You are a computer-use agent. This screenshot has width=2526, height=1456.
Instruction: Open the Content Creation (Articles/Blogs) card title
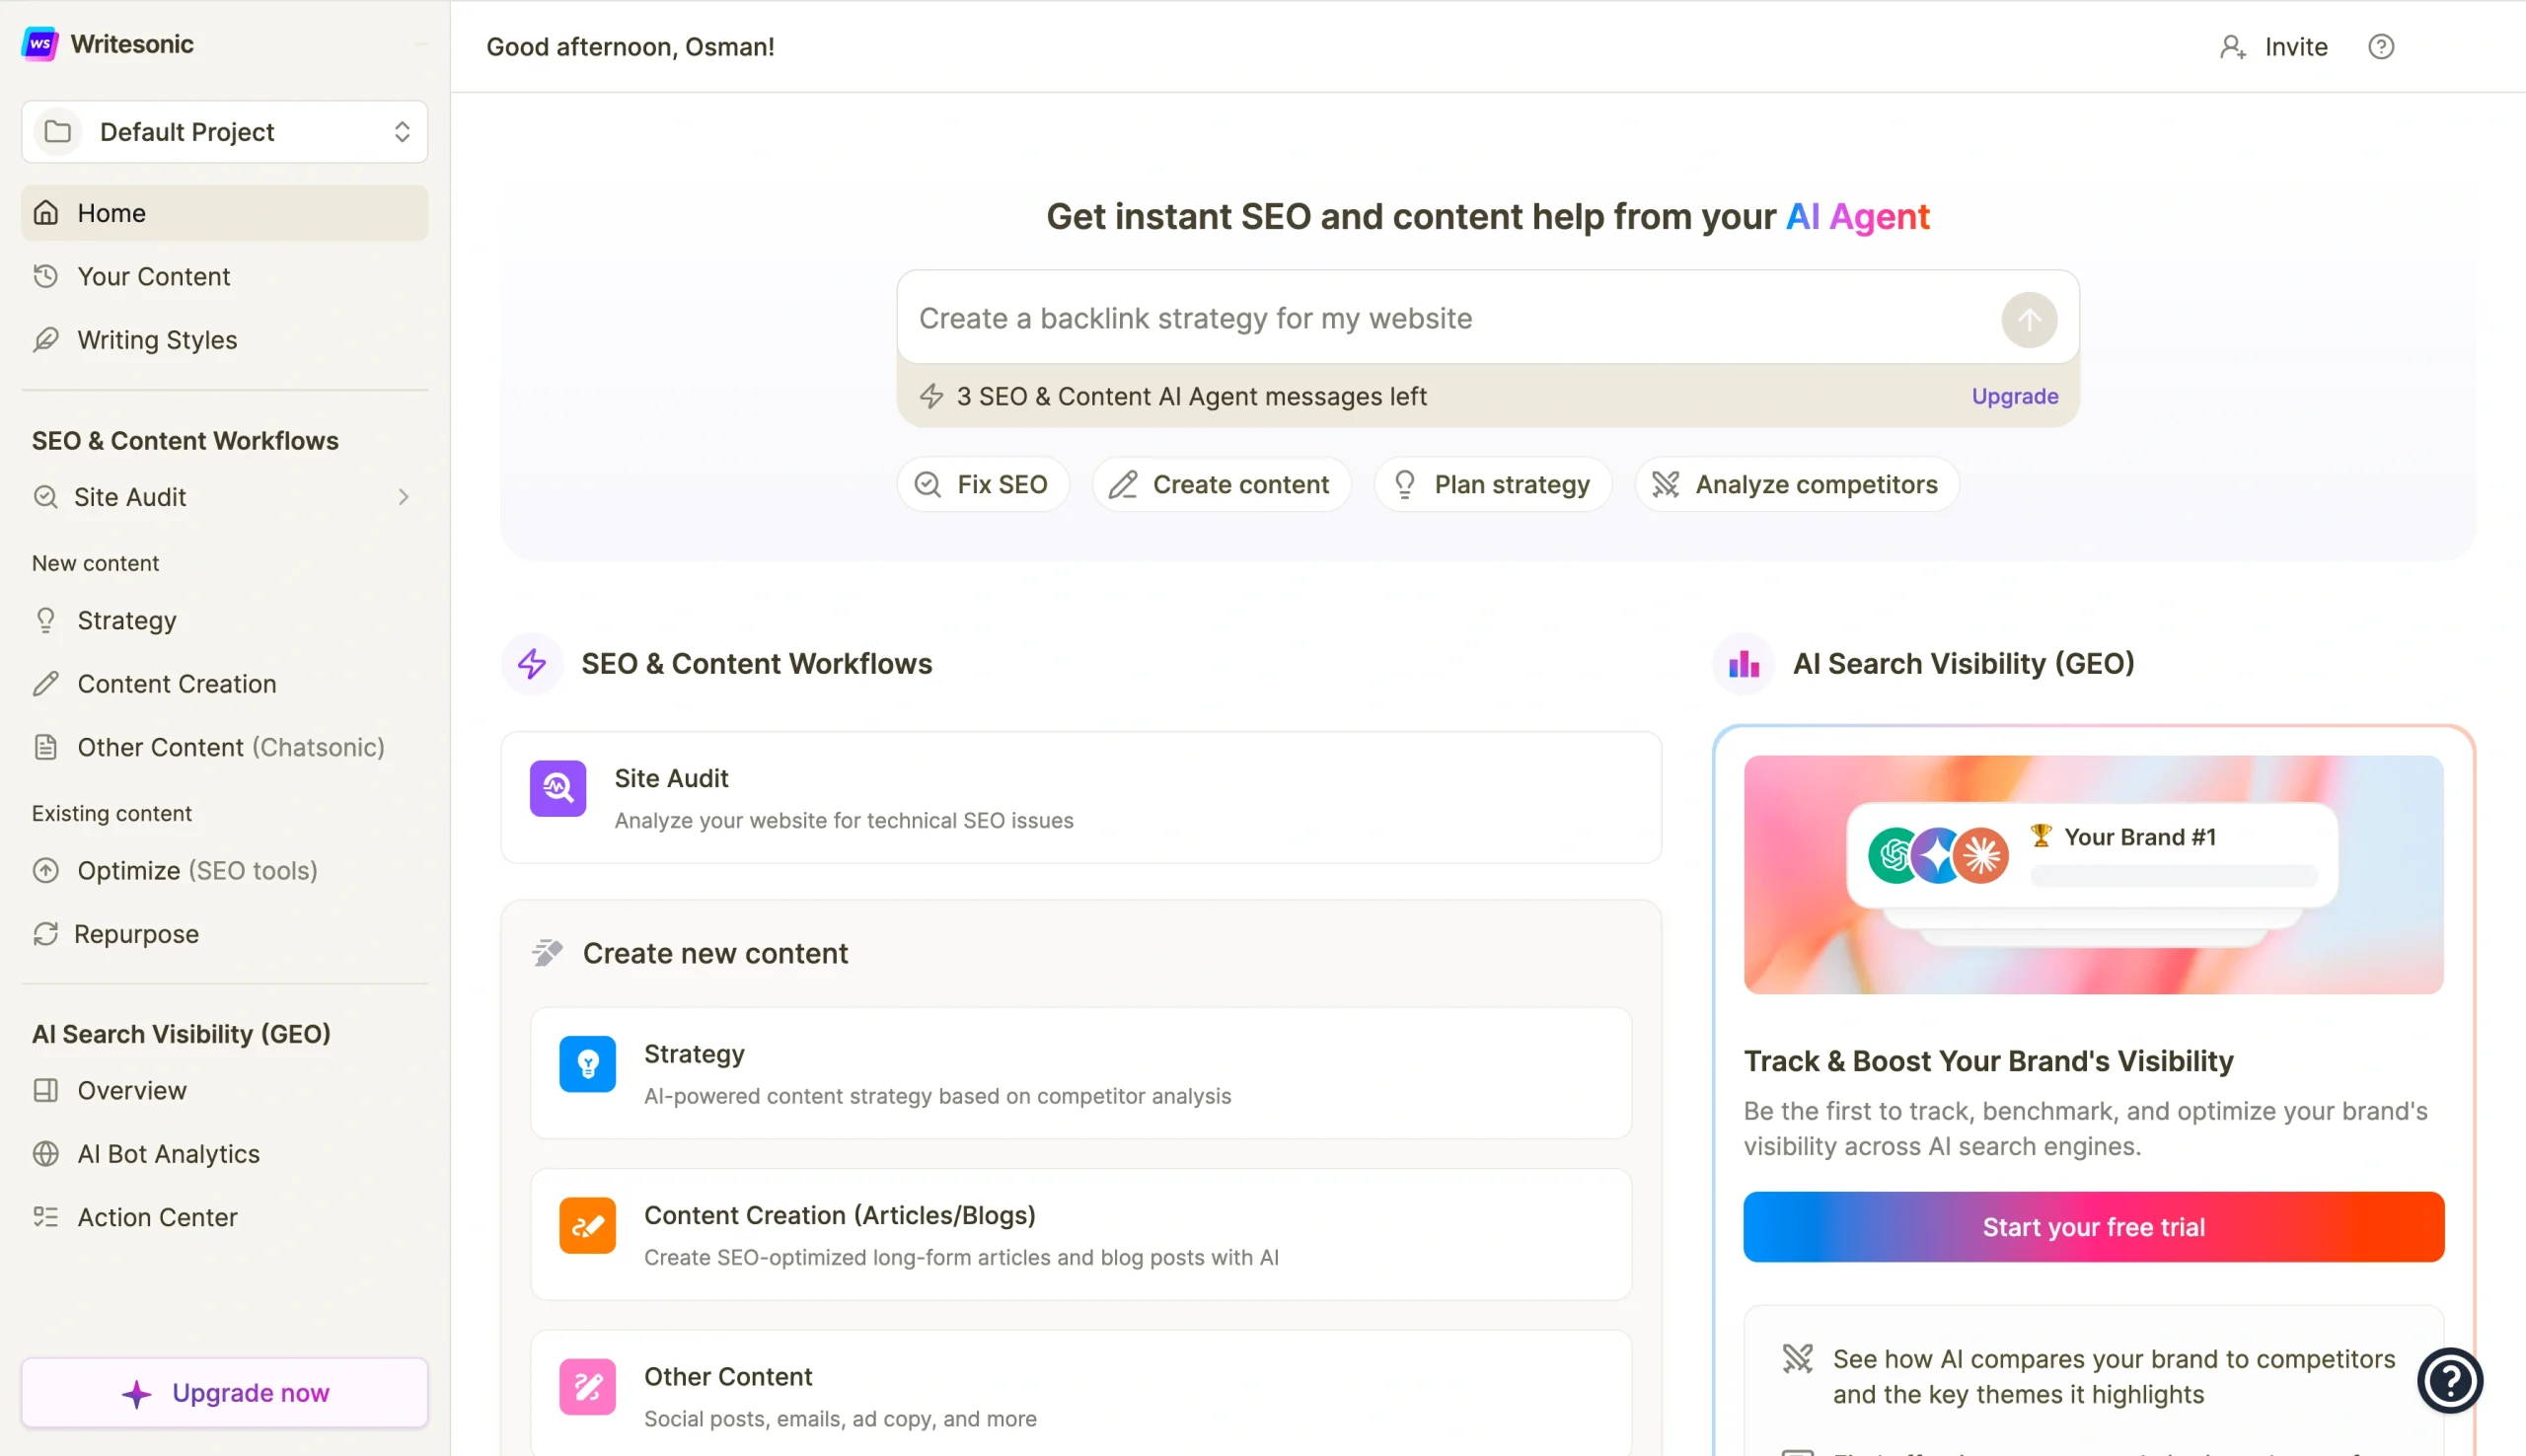[840, 1215]
